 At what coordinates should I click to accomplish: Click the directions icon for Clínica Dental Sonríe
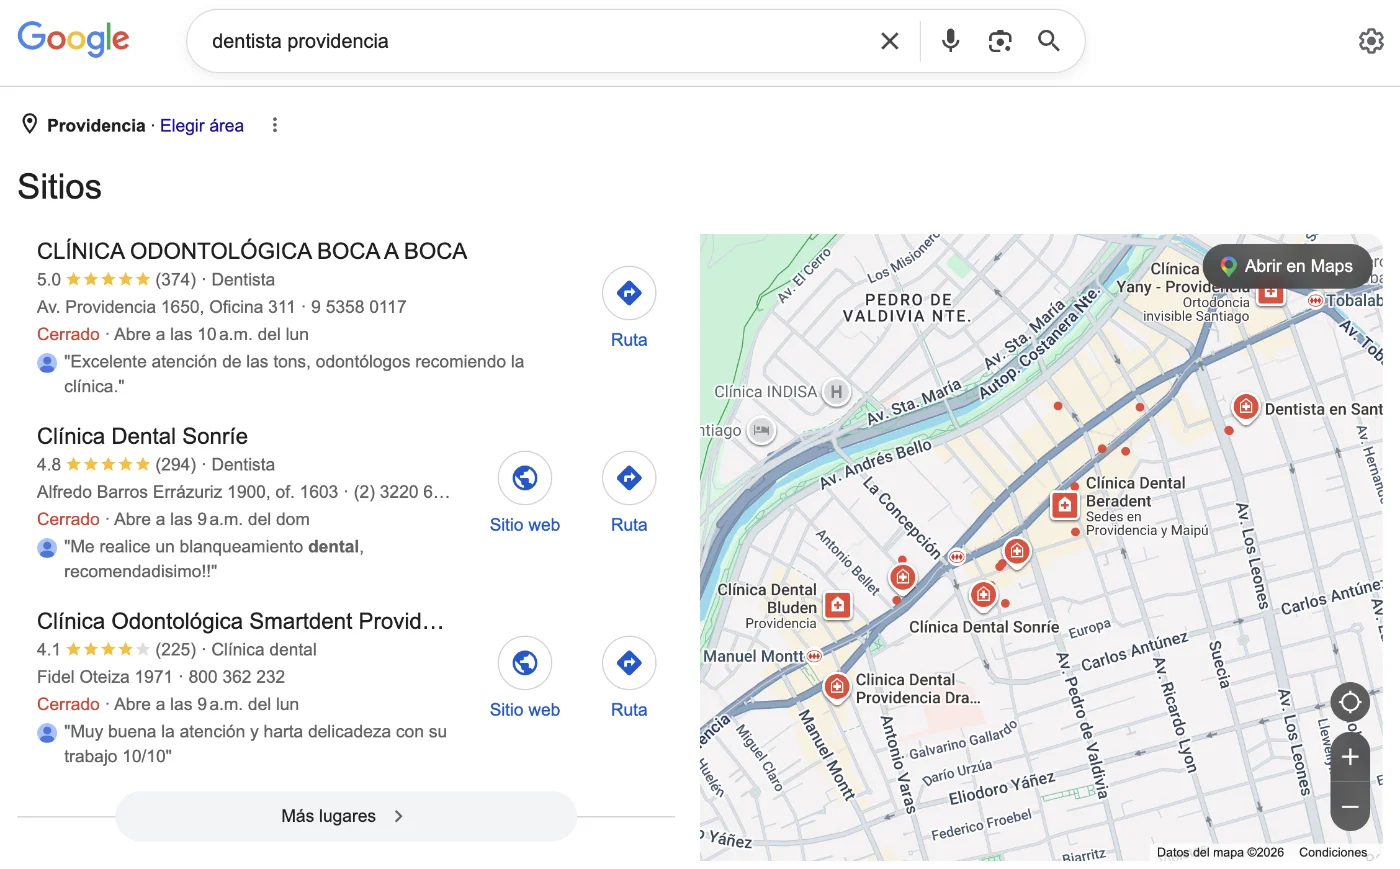pos(629,478)
